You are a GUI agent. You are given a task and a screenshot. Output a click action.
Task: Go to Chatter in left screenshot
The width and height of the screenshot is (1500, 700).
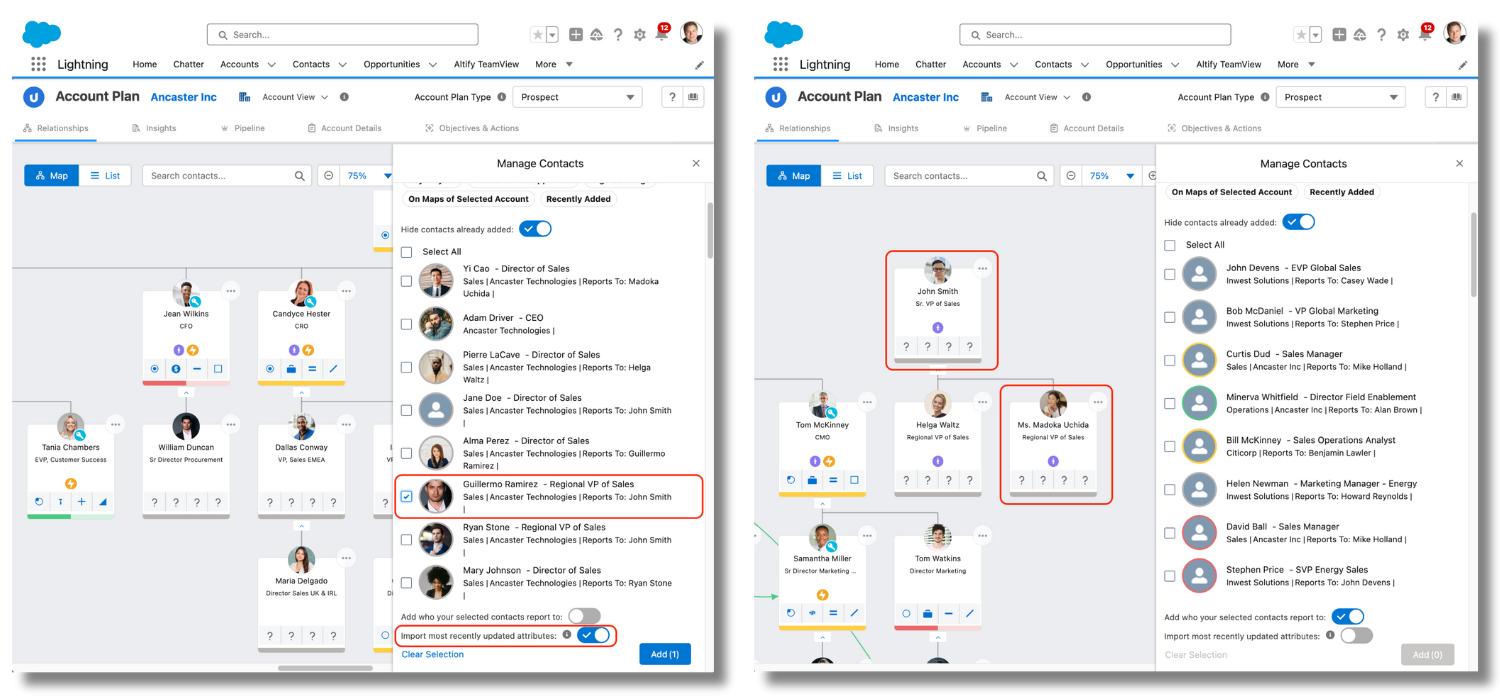[188, 64]
